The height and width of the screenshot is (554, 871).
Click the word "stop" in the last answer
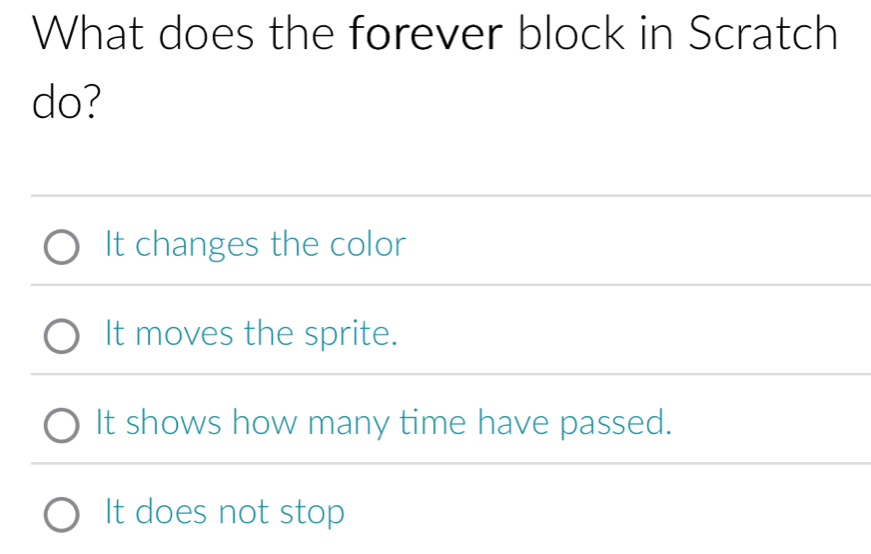coord(311,514)
